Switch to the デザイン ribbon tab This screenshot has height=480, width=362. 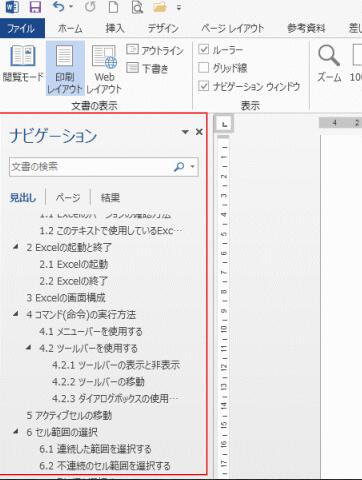coord(163,29)
